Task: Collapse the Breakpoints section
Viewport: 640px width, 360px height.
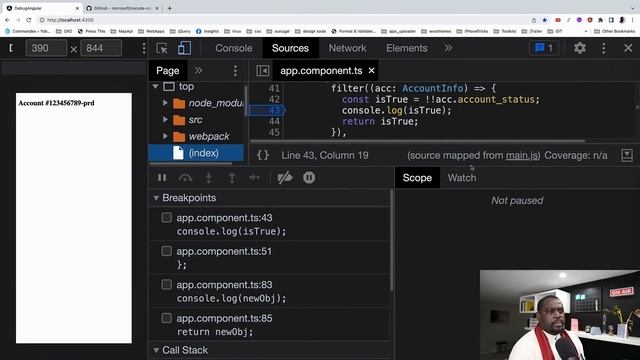Action: [156, 198]
